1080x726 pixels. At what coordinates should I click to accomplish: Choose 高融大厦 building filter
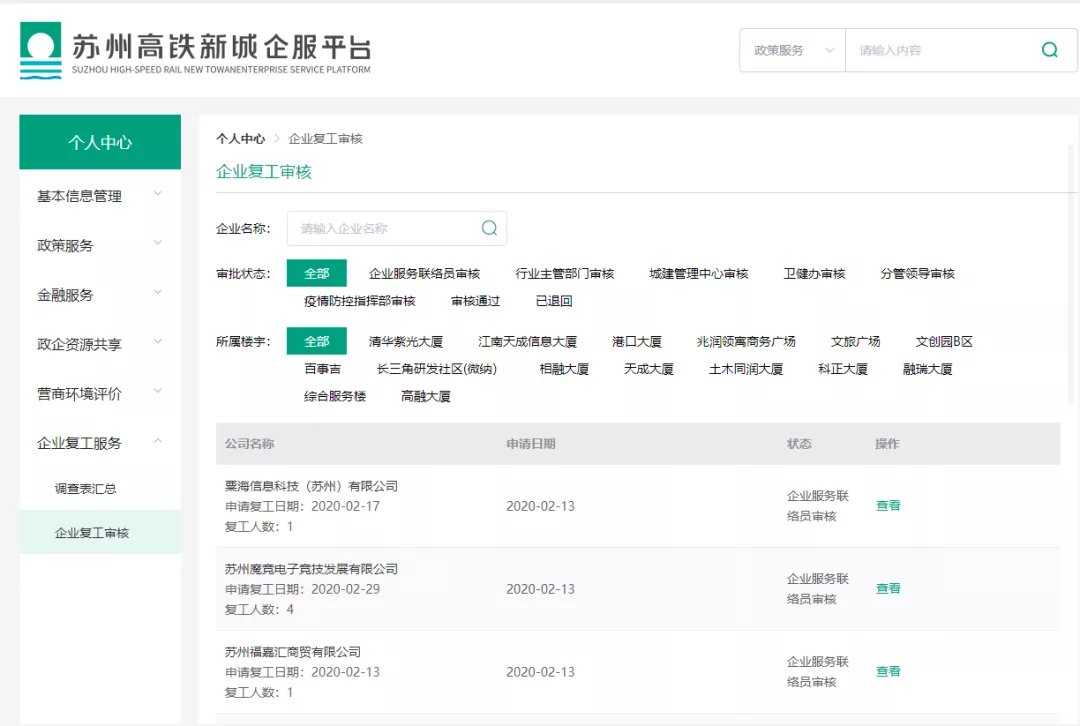tap(426, 396)
